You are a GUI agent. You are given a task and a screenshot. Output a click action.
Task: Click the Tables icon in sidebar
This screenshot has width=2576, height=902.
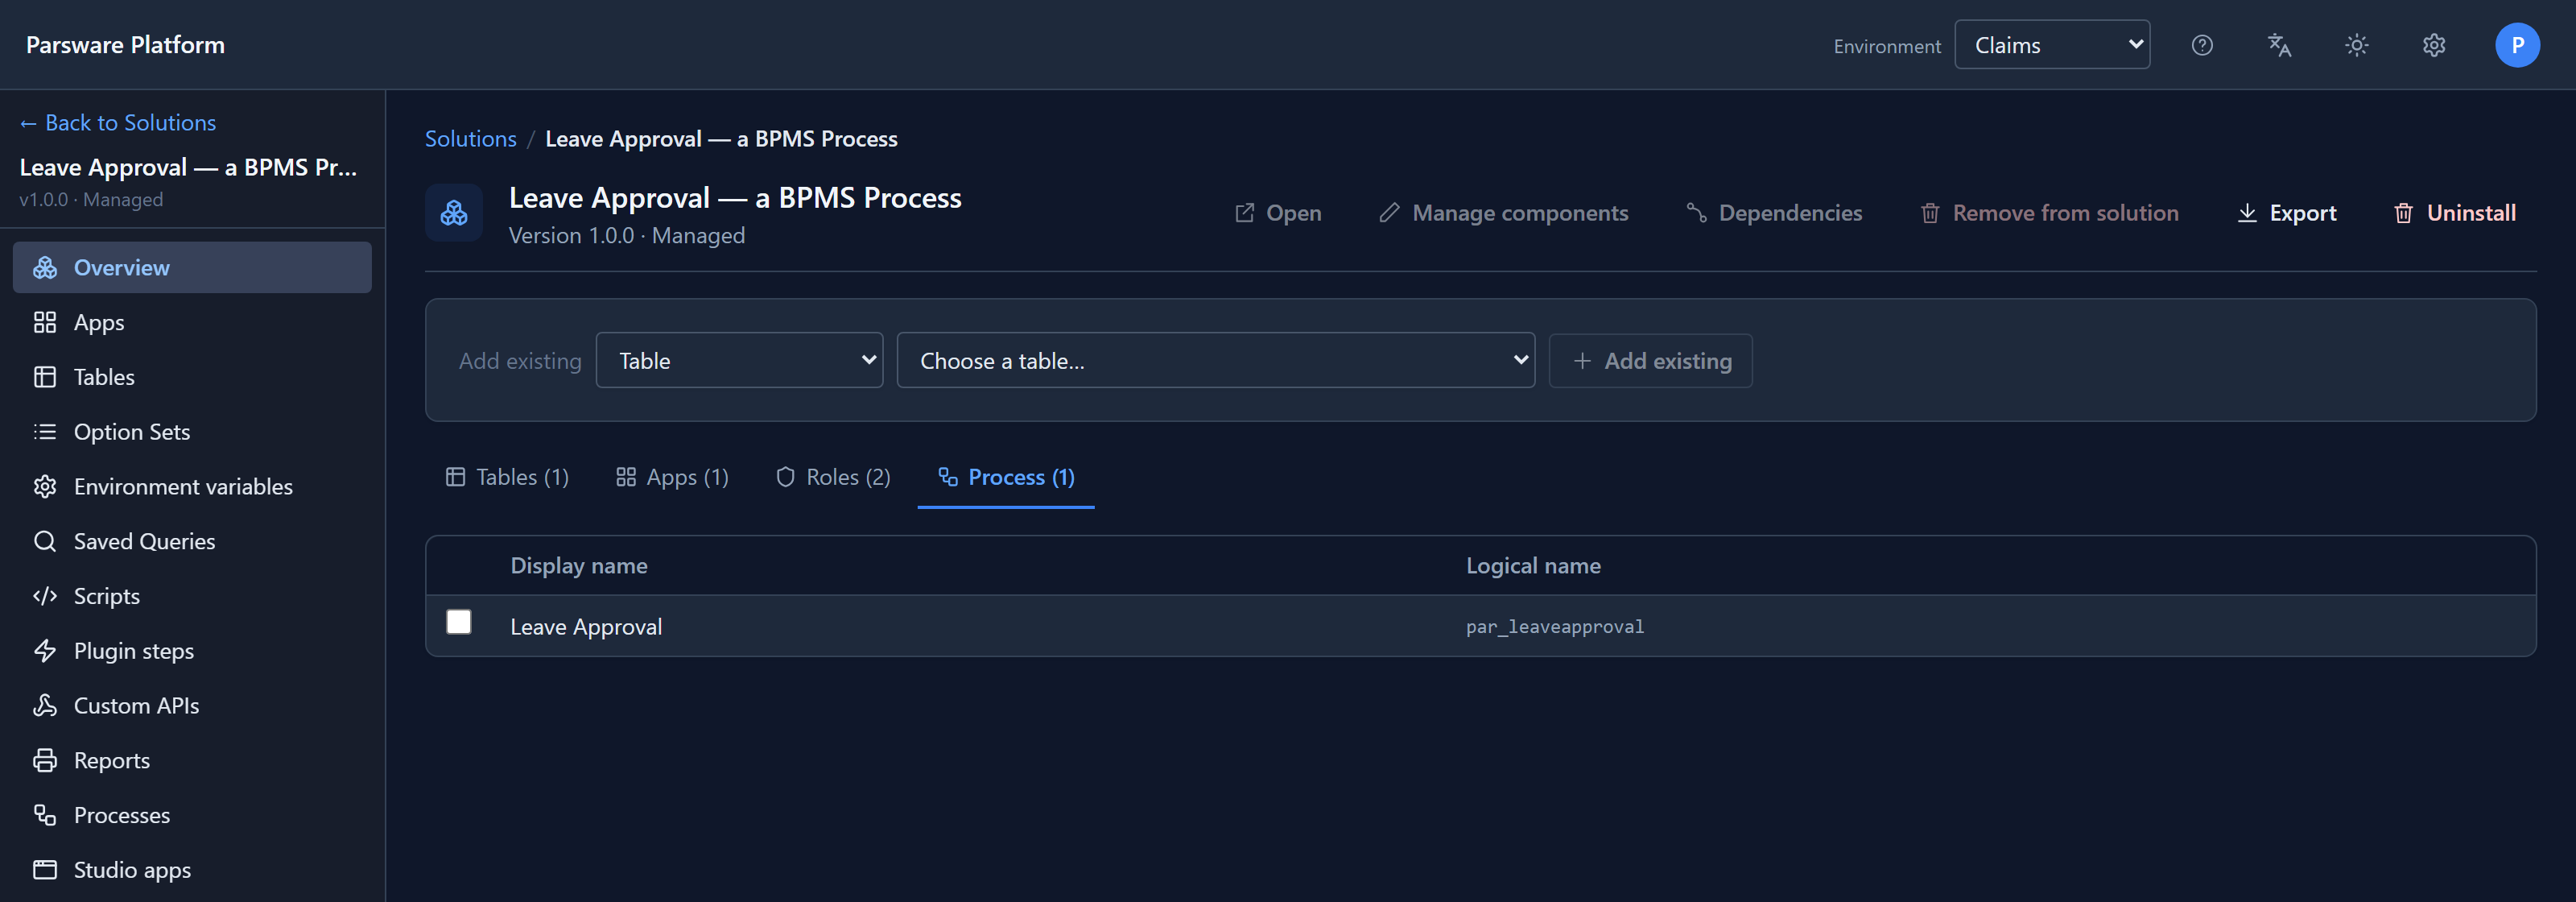(45, 377)
